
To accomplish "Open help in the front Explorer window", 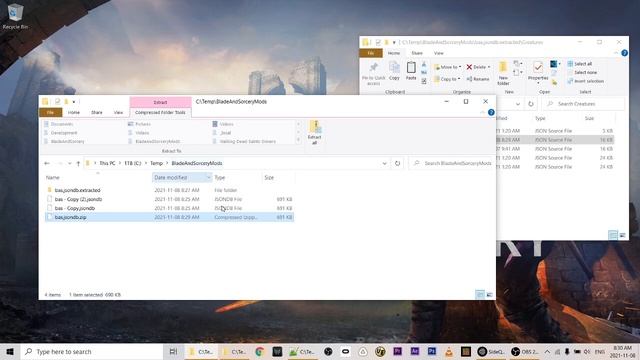I will [491, 112].
